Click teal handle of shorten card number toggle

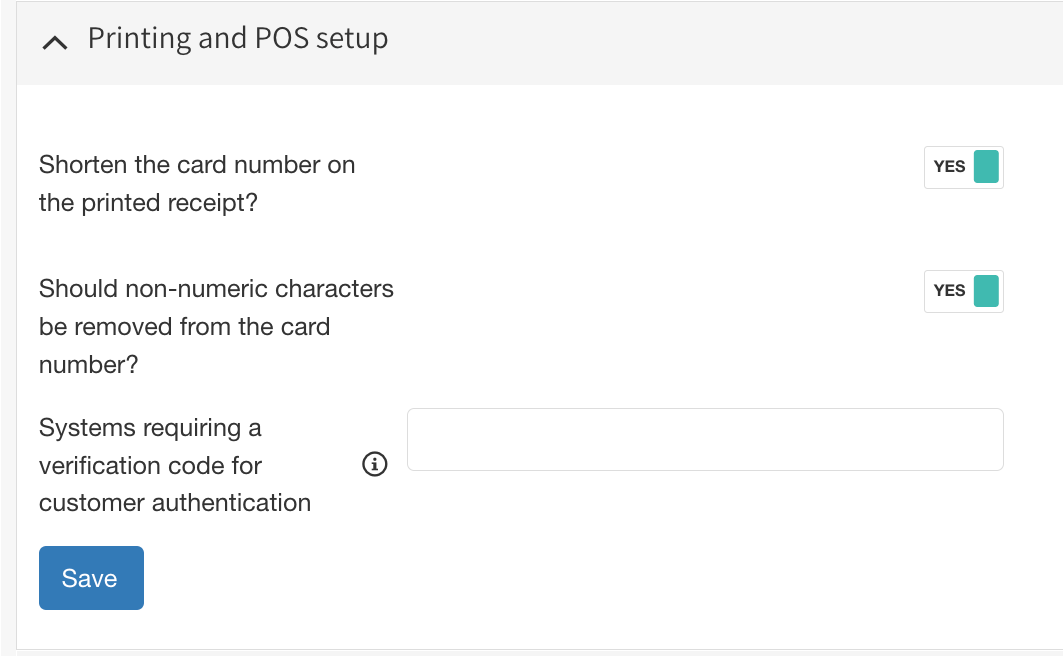click(x=986, y=167)
